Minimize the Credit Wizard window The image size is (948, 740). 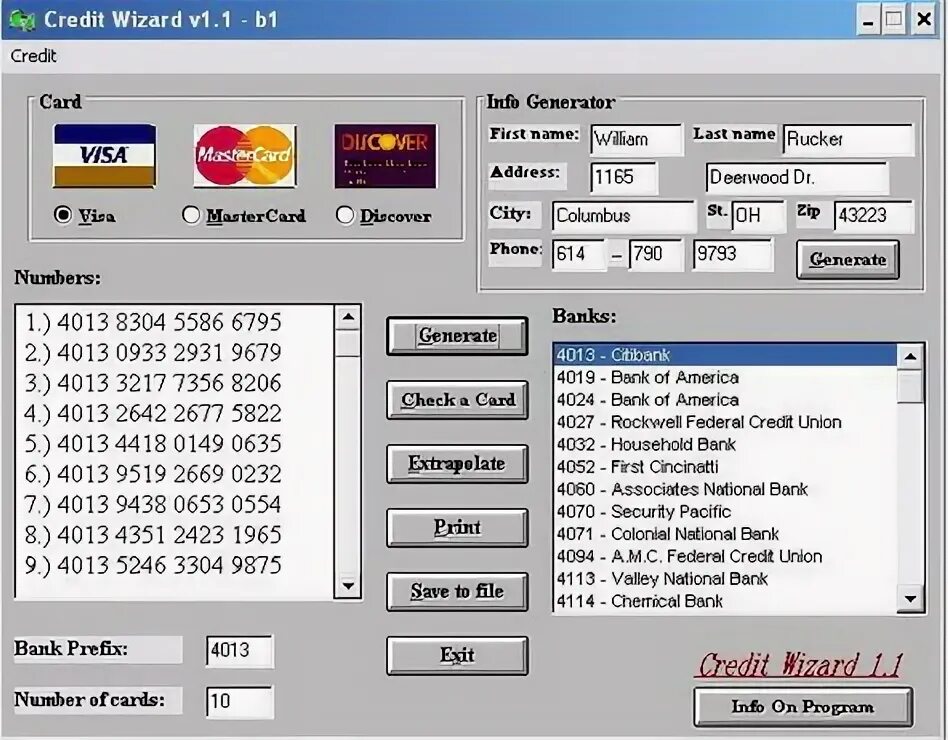tap(868, 21)
